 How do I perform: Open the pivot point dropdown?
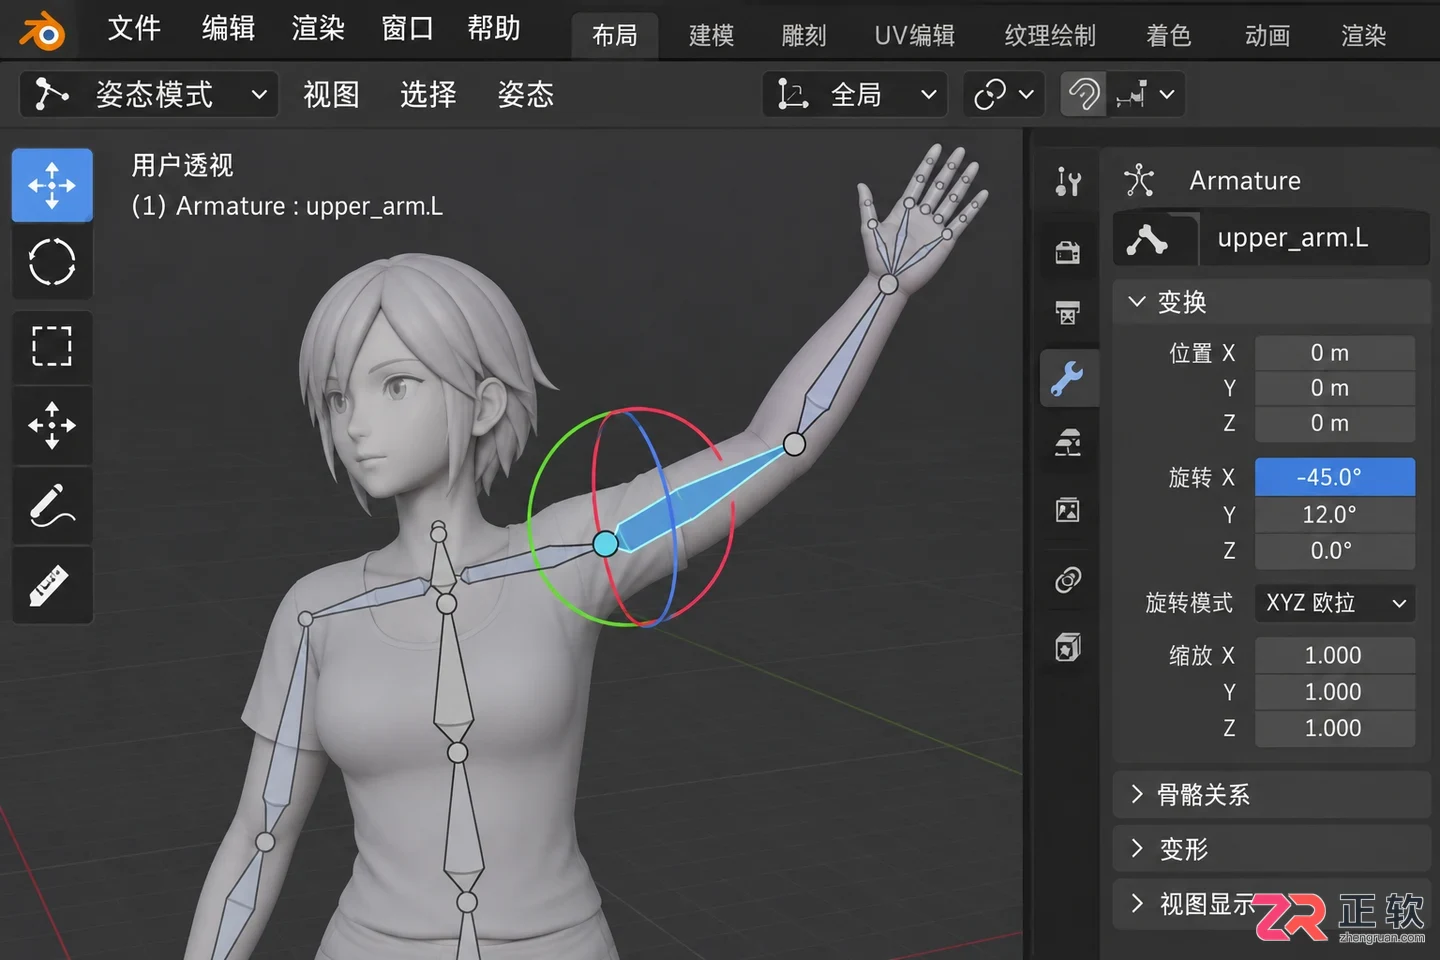[x=1003, y=94]
